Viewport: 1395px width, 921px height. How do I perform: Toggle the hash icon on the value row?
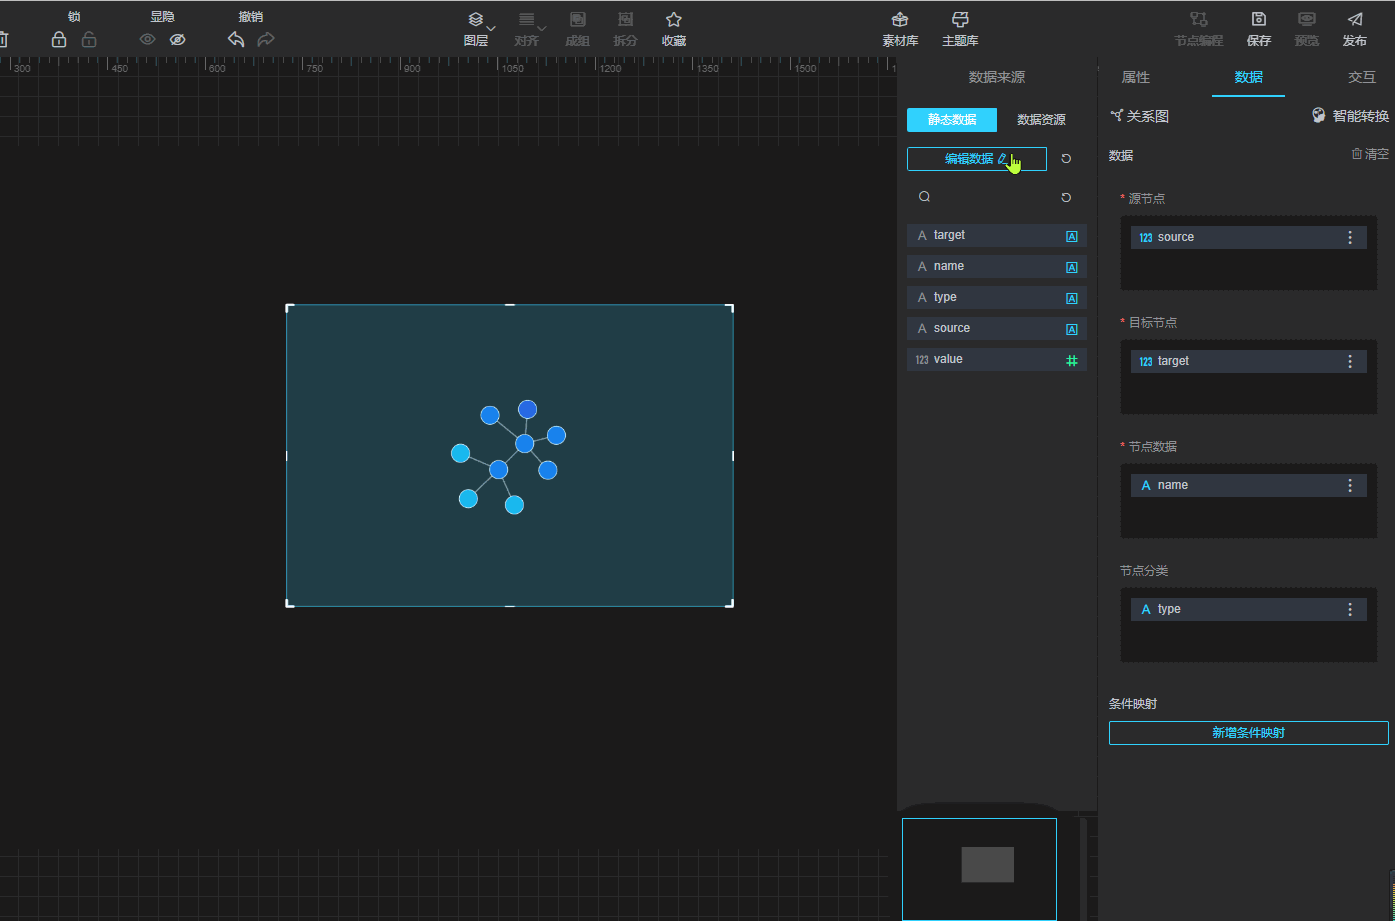1072,361
